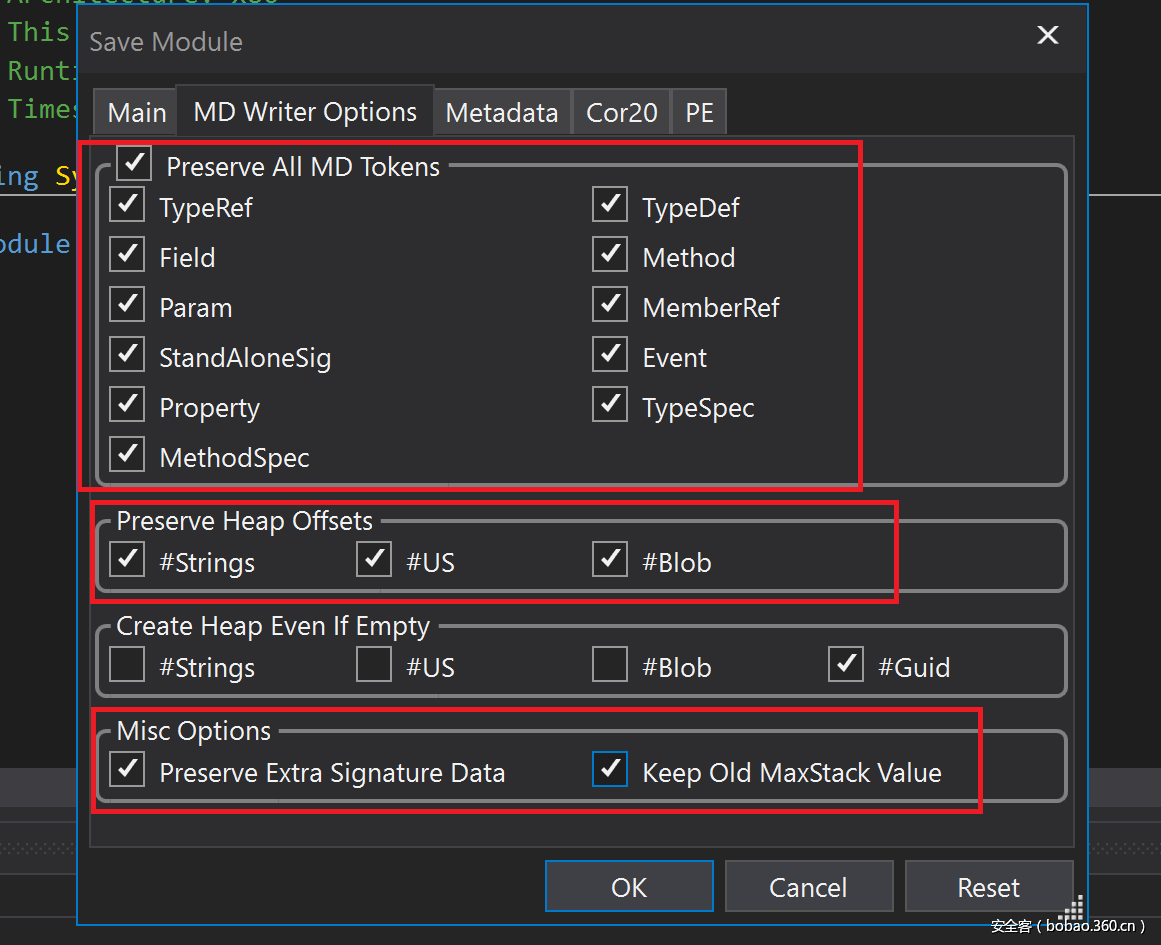Image resolution: width=1161 pixels, height=945 pixels.
Task: Switch to the Main tab
Action: coord(137,113)
